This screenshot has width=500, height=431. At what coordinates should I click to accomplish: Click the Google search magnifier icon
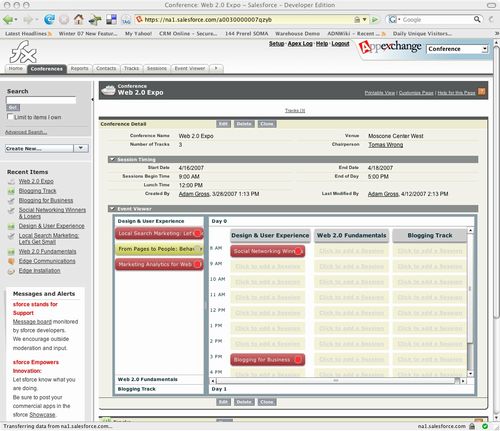(477, 19)
